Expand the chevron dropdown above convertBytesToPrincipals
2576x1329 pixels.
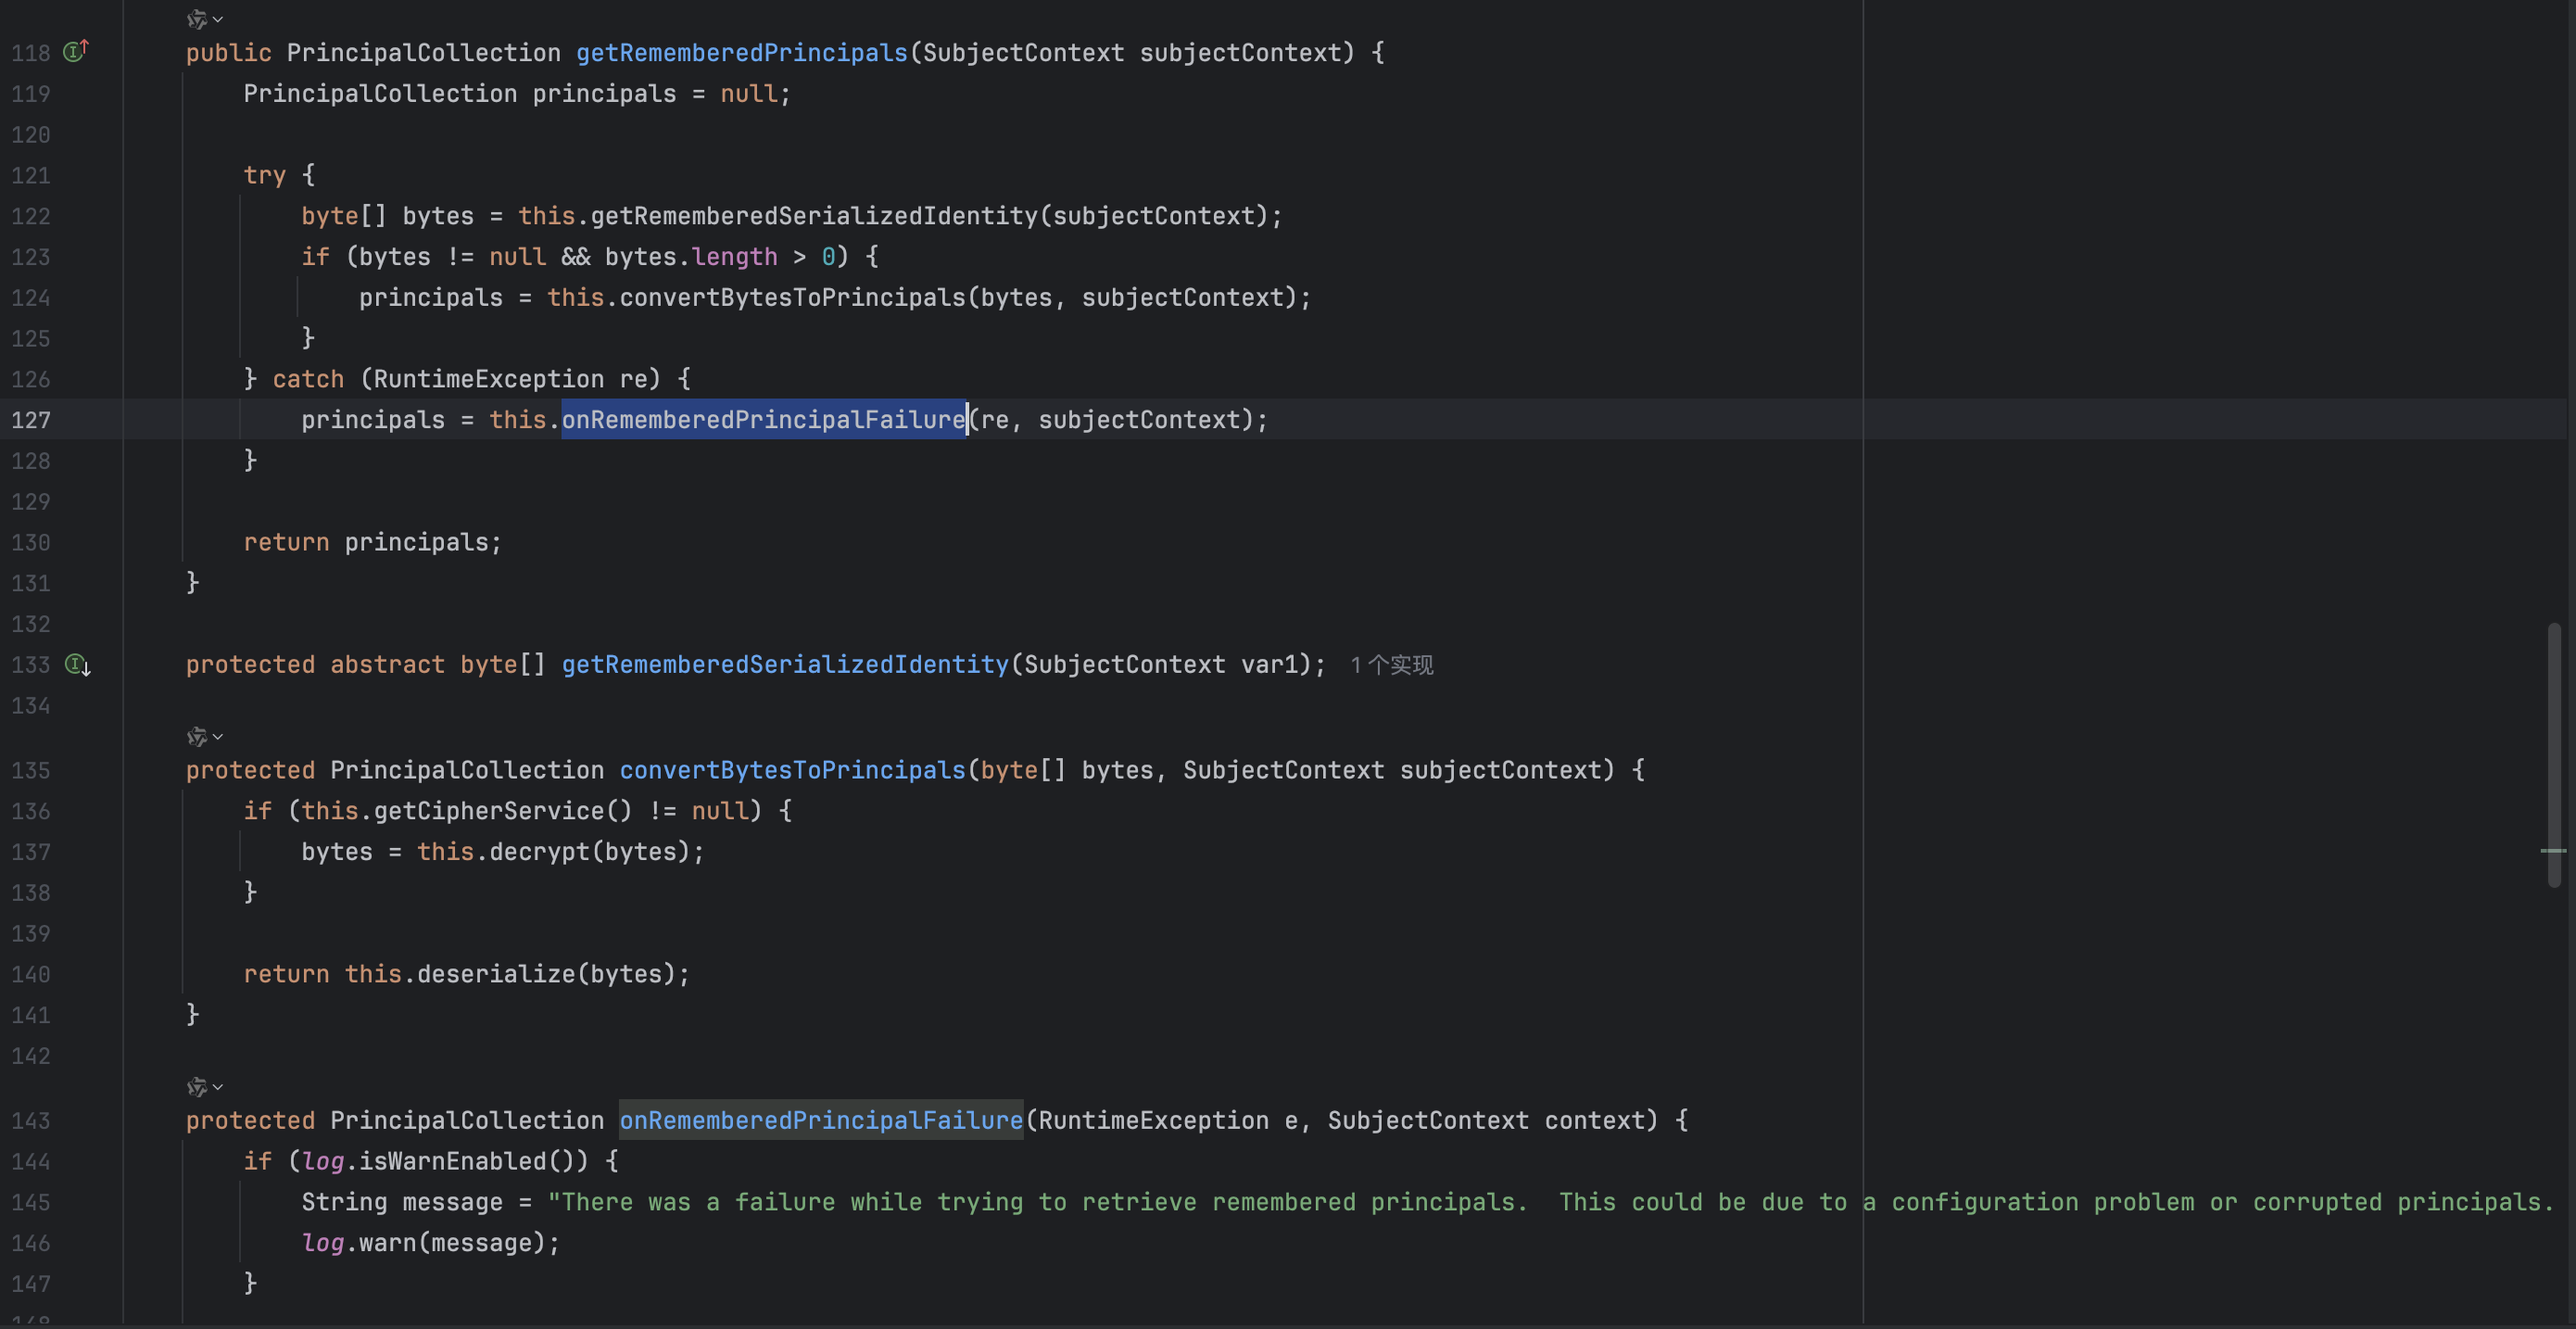pos(218,737)
